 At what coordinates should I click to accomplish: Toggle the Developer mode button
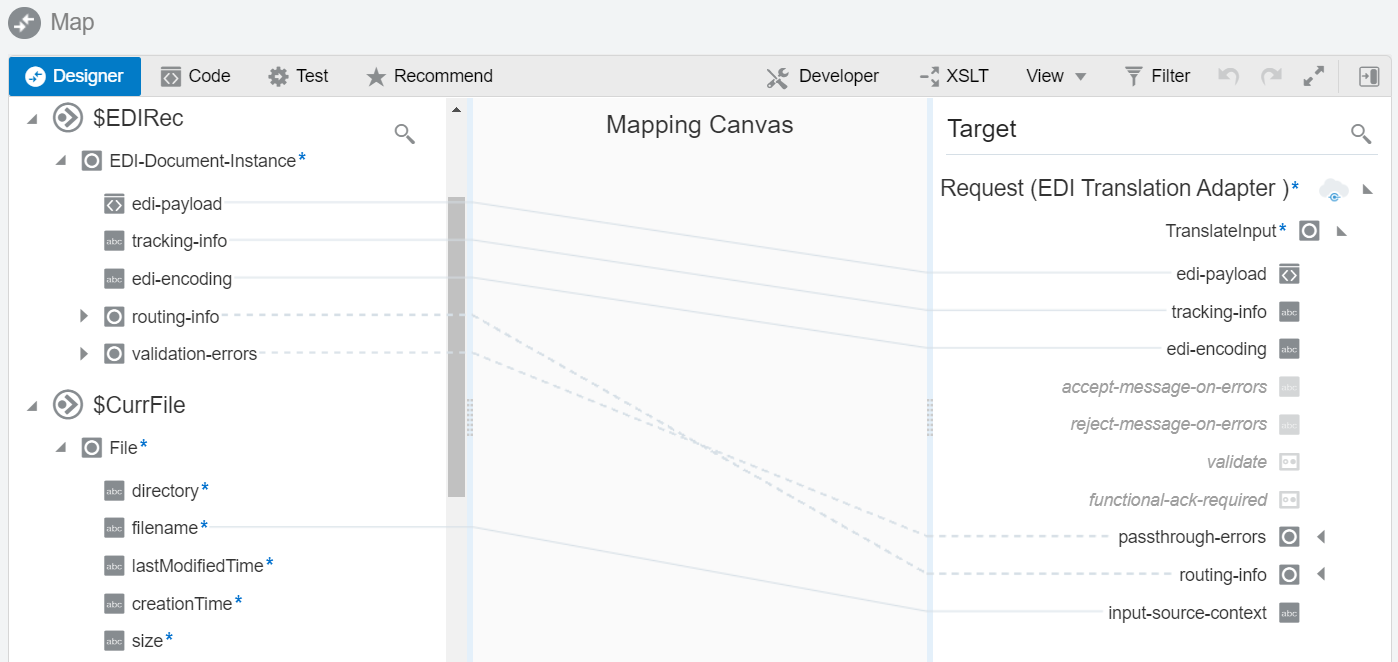click(822, 76)
